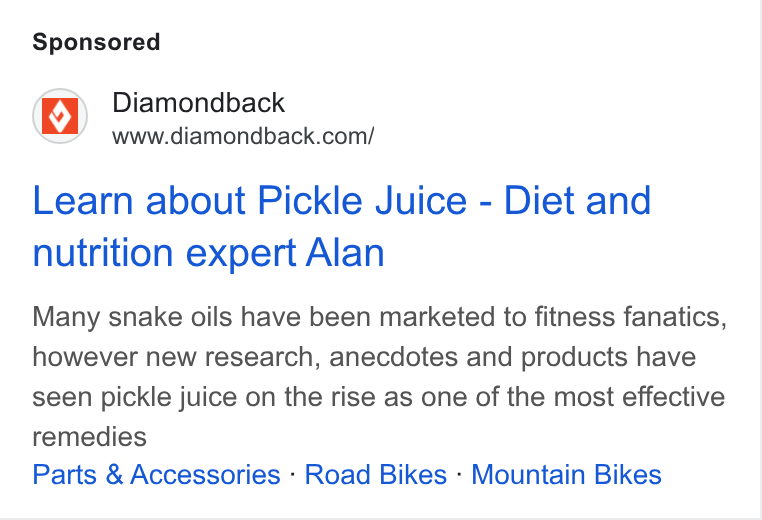Open the Parts & Accessories sitelink
Viewport: 762px width, 520px height.
pos(156,474)
